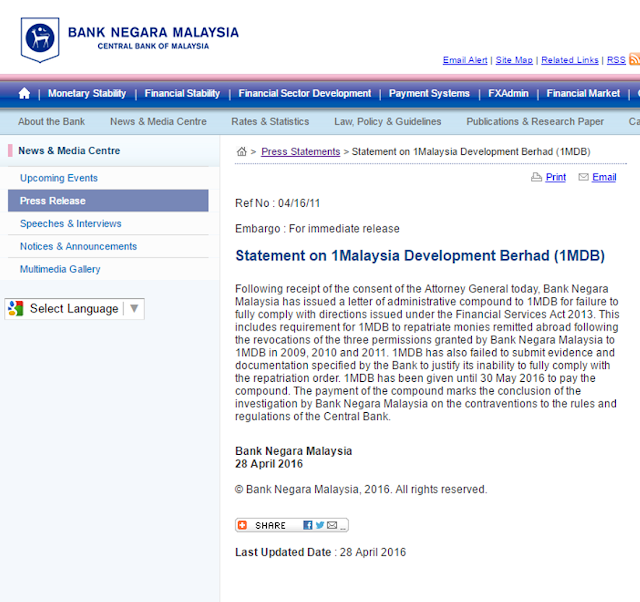640x602 pixels.
Task: Click the 28 April 2016 signature date
Action: pyautogui.click(x=269, y=464)
